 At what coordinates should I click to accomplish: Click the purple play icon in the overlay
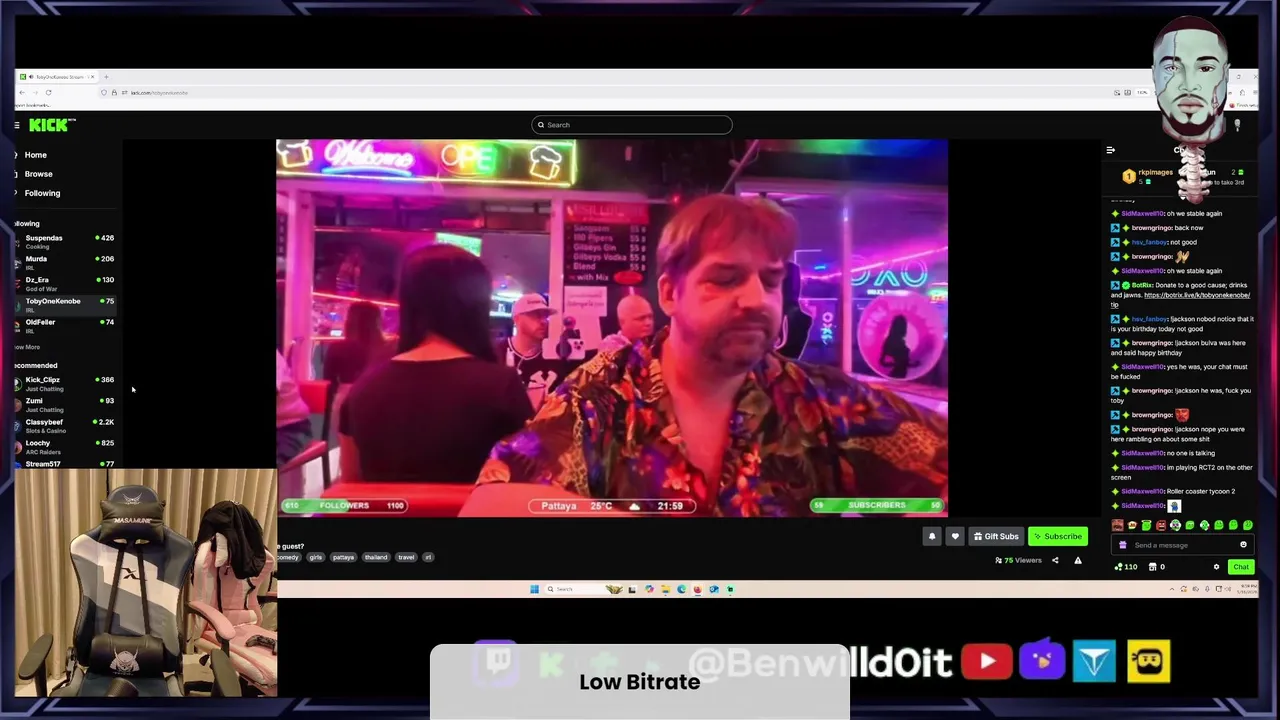[x=1042, y=660]
